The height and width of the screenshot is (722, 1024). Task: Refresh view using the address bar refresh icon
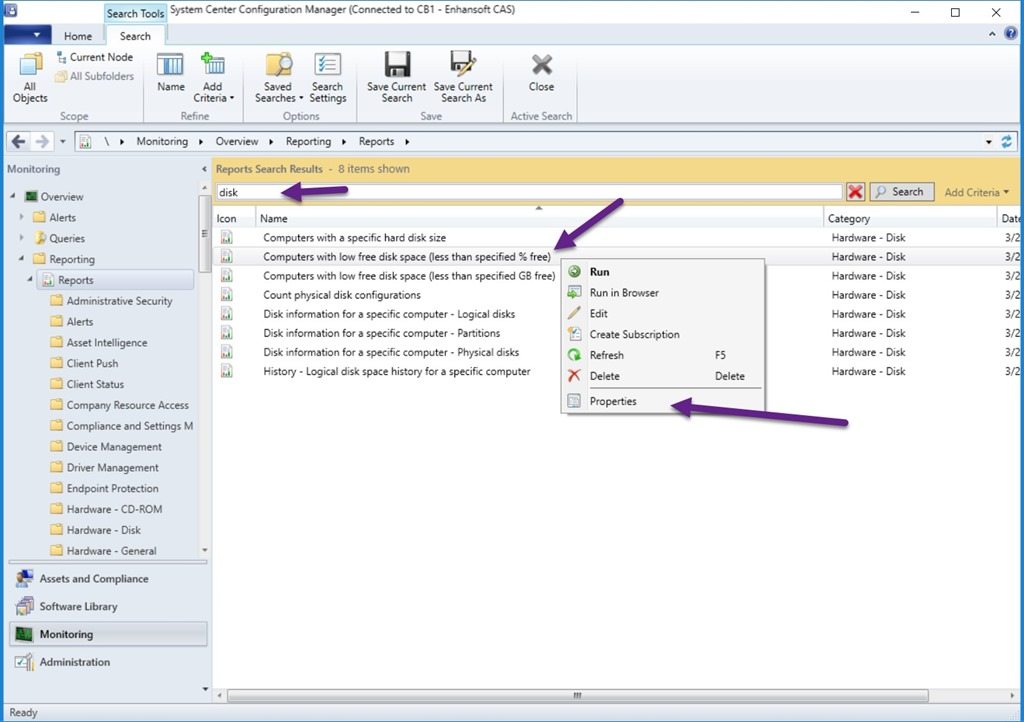tap(1006, 142)
